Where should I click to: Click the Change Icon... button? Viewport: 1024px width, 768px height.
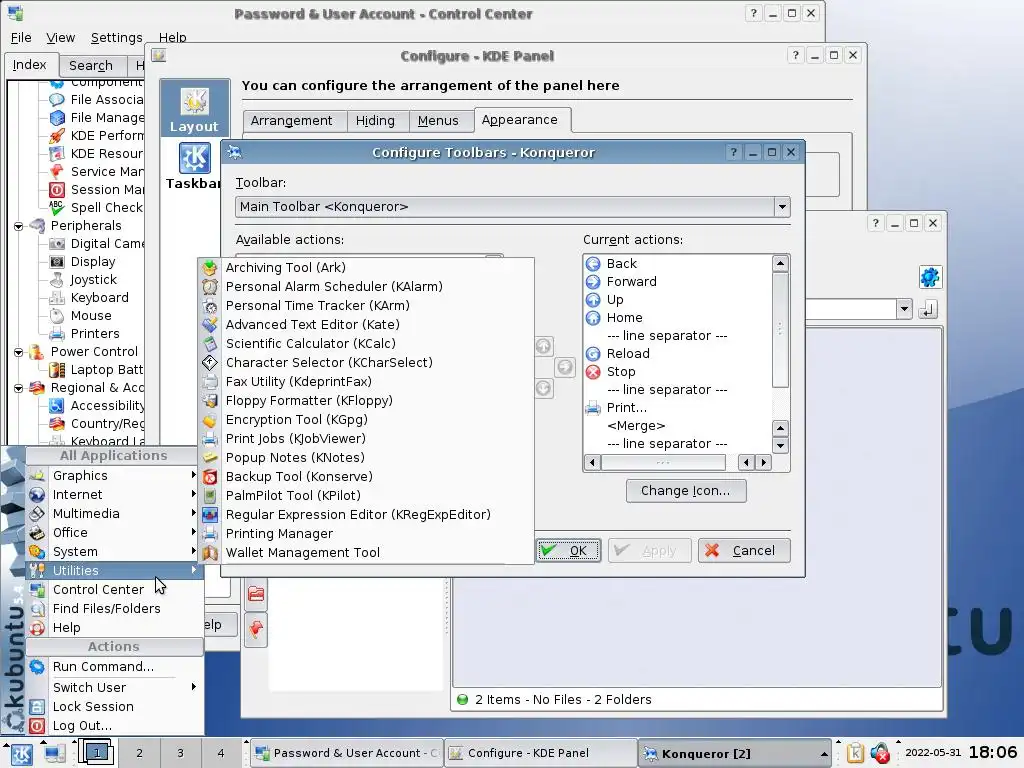coord(686,490)
